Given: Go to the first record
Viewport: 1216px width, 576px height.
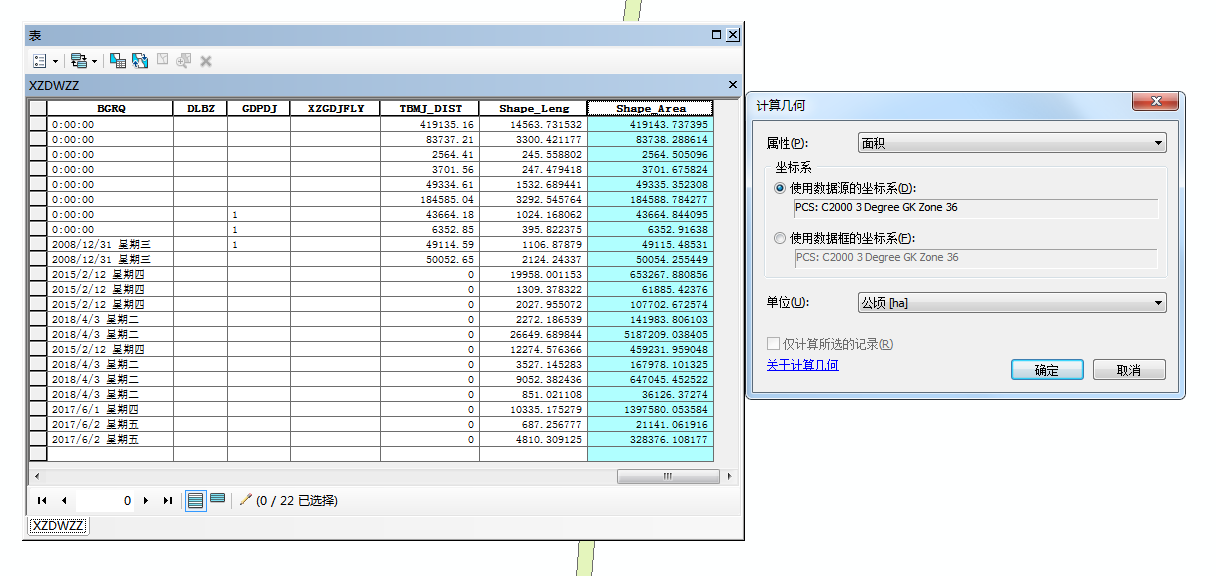Looking at the screenshot, I should (42, 500).
